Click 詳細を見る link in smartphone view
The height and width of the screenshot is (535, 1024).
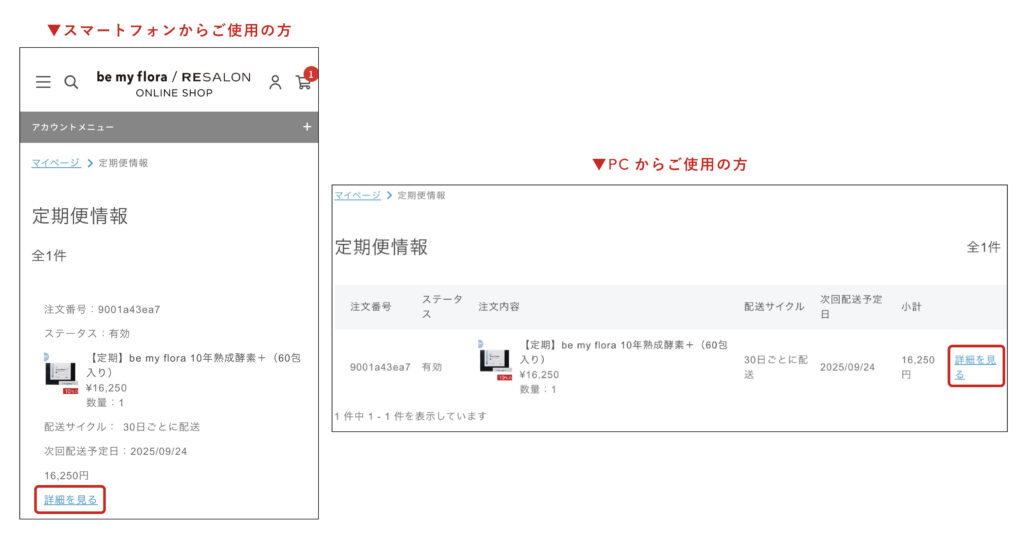[x=71, y=499]
